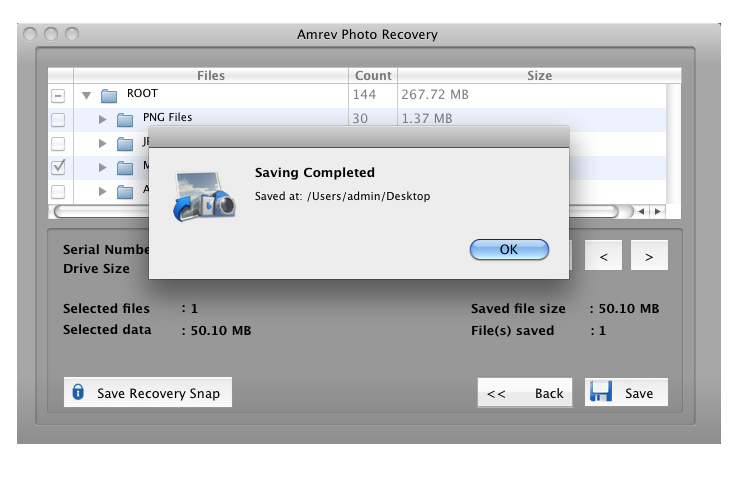Viewport: 733px width, 481px height.
Task: Toggle the ROOT folder checkbox
Action: [x=58, y=96]
